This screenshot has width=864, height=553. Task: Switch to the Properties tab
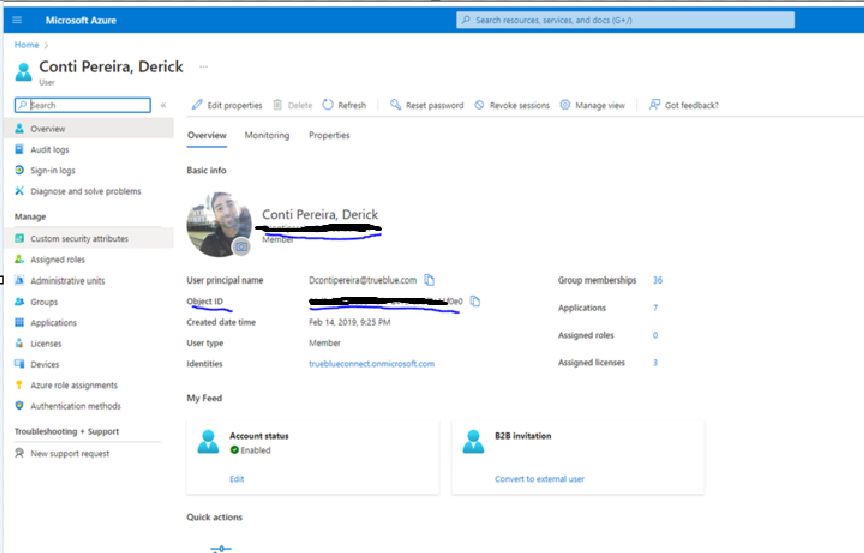click(x=329, y=135)
